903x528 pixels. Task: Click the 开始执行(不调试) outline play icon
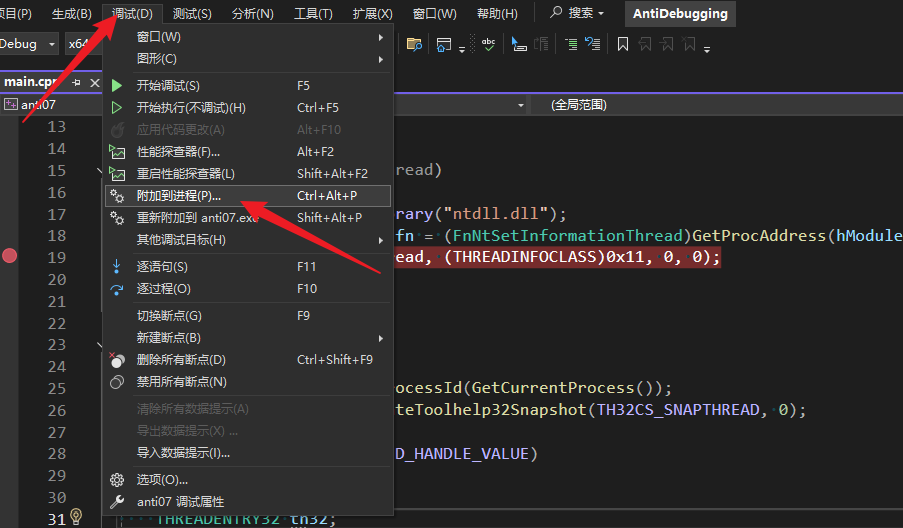coord(117,108)
